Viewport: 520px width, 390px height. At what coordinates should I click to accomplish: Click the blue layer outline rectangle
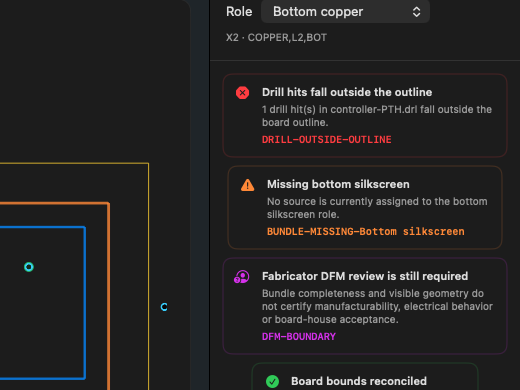[85, 303]
